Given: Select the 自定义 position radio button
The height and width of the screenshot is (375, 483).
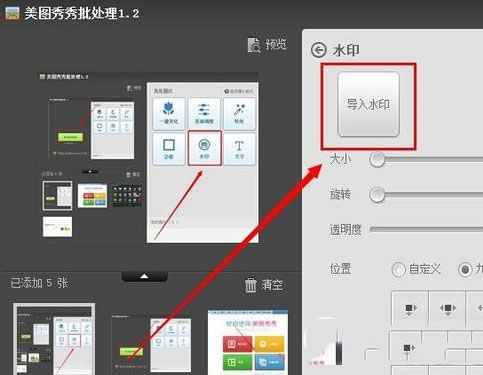Looking at the screenshot, I should point(398,269).
